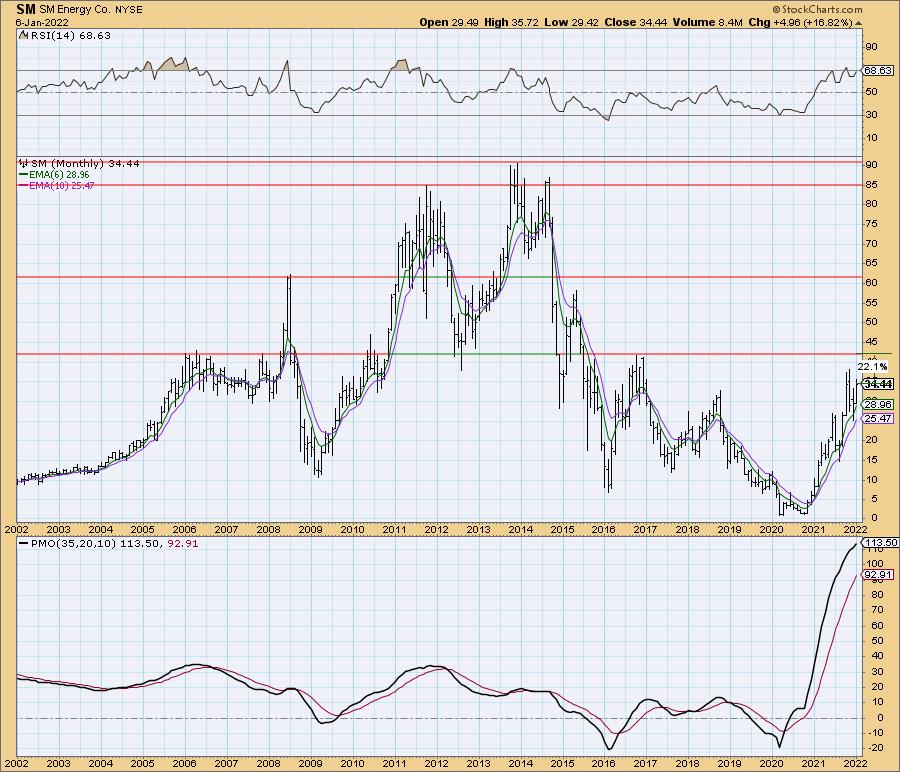Screen dimensions: 900x772
Task: Click the red 92.91 signal value in PMO legend
Action: point(183,544)
